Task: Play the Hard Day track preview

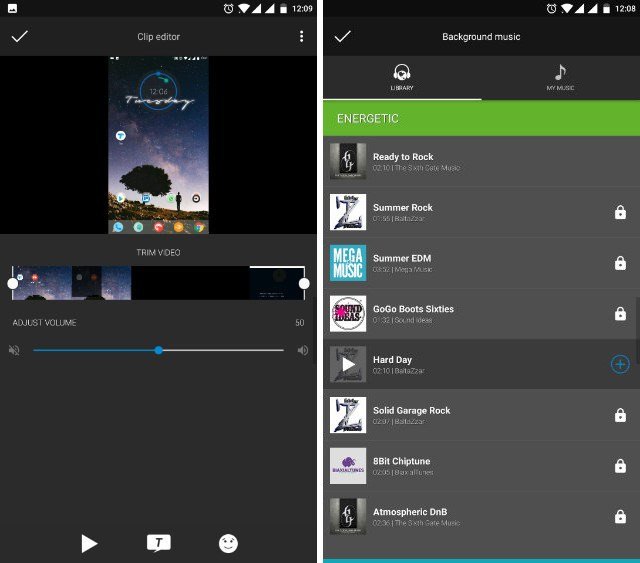Action: click(x=348, y=364)
